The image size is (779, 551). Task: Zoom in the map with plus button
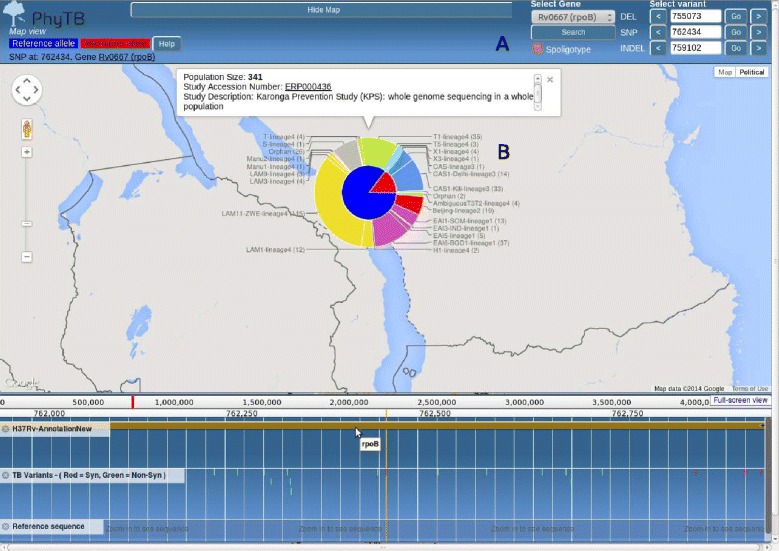pos(27,152)
